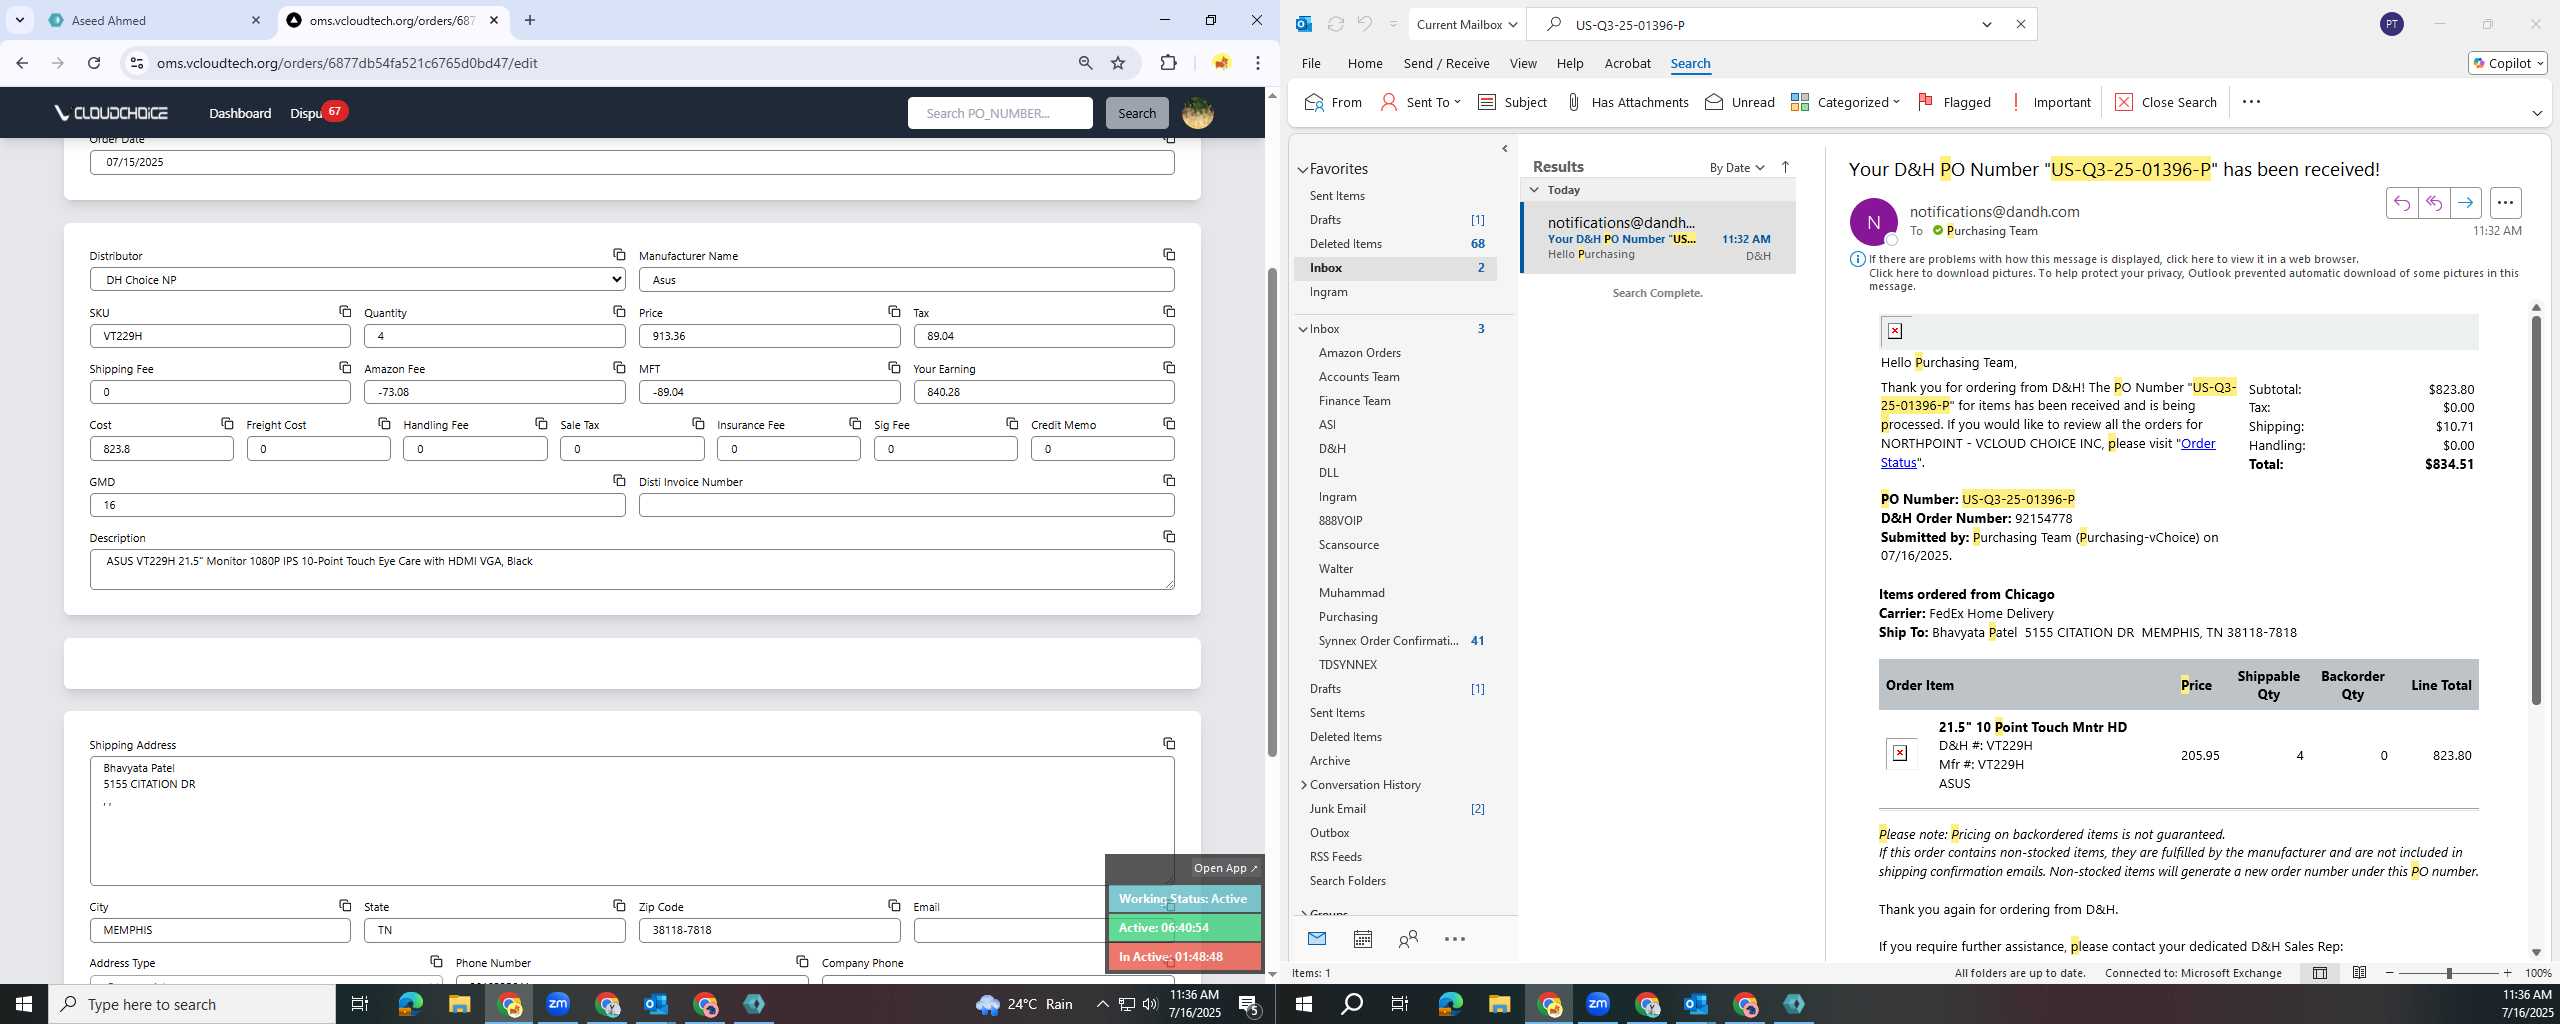The width and height of the screenshot is (2560, 1024).
Task: Copy the Price field value
Action: 894,312
